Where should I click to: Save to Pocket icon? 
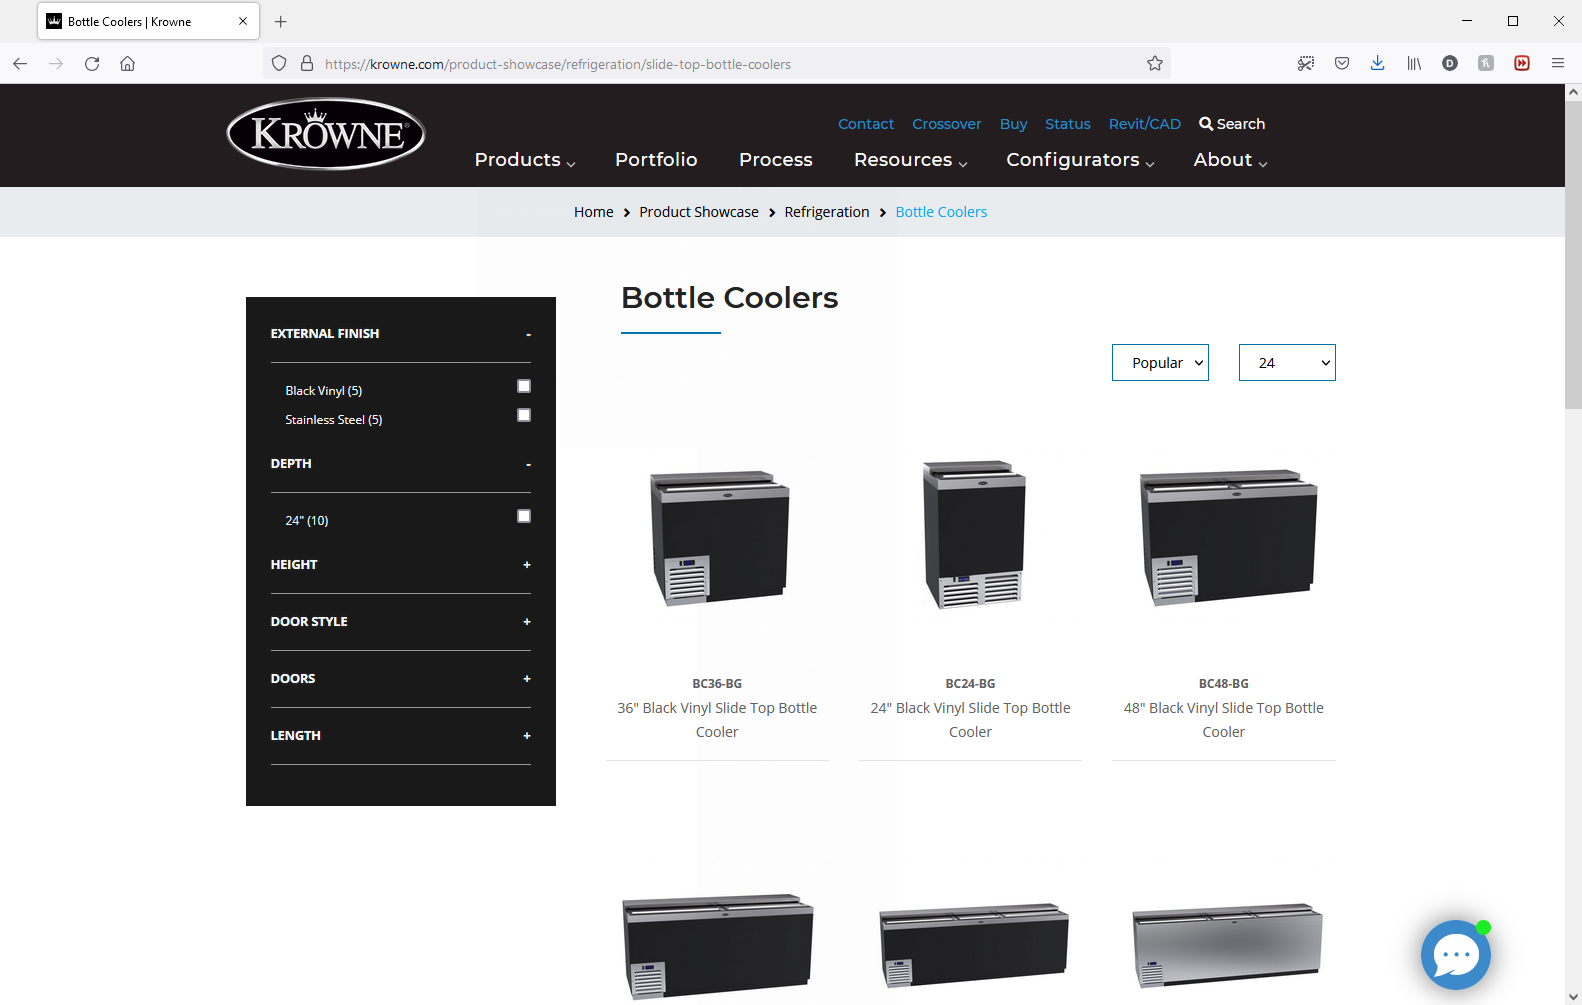coord(1342,63)
